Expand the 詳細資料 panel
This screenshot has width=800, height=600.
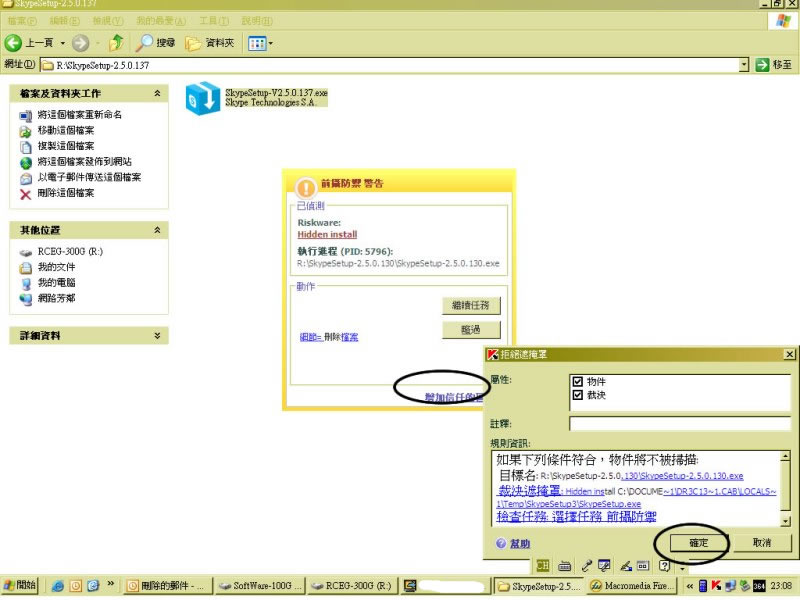point(157,336)
